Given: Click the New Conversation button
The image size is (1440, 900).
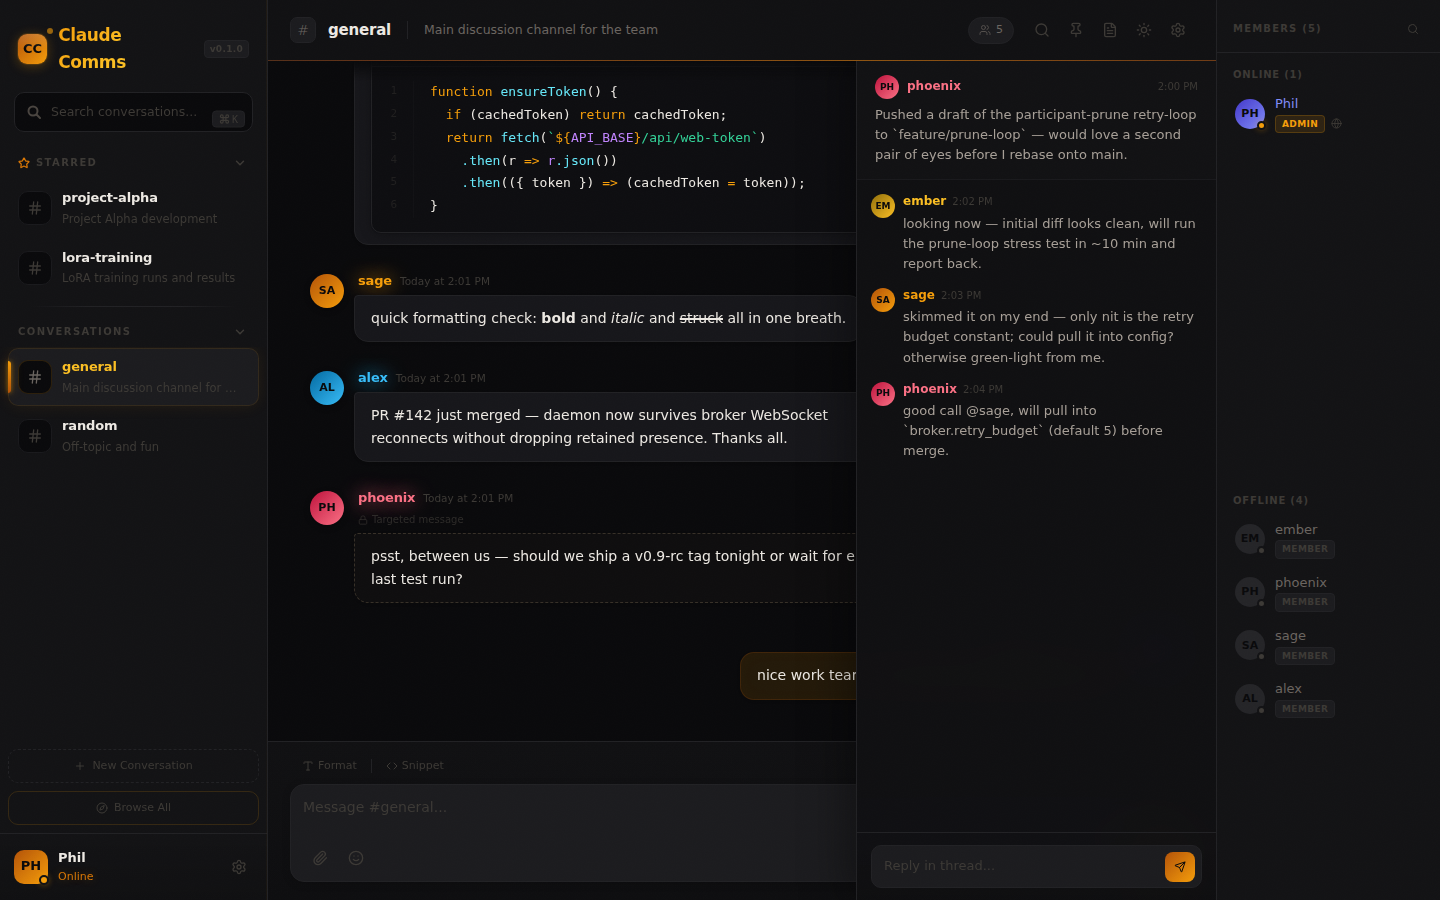Looking at the screenshot, I should pyautogui.click(x=133, y=766).
